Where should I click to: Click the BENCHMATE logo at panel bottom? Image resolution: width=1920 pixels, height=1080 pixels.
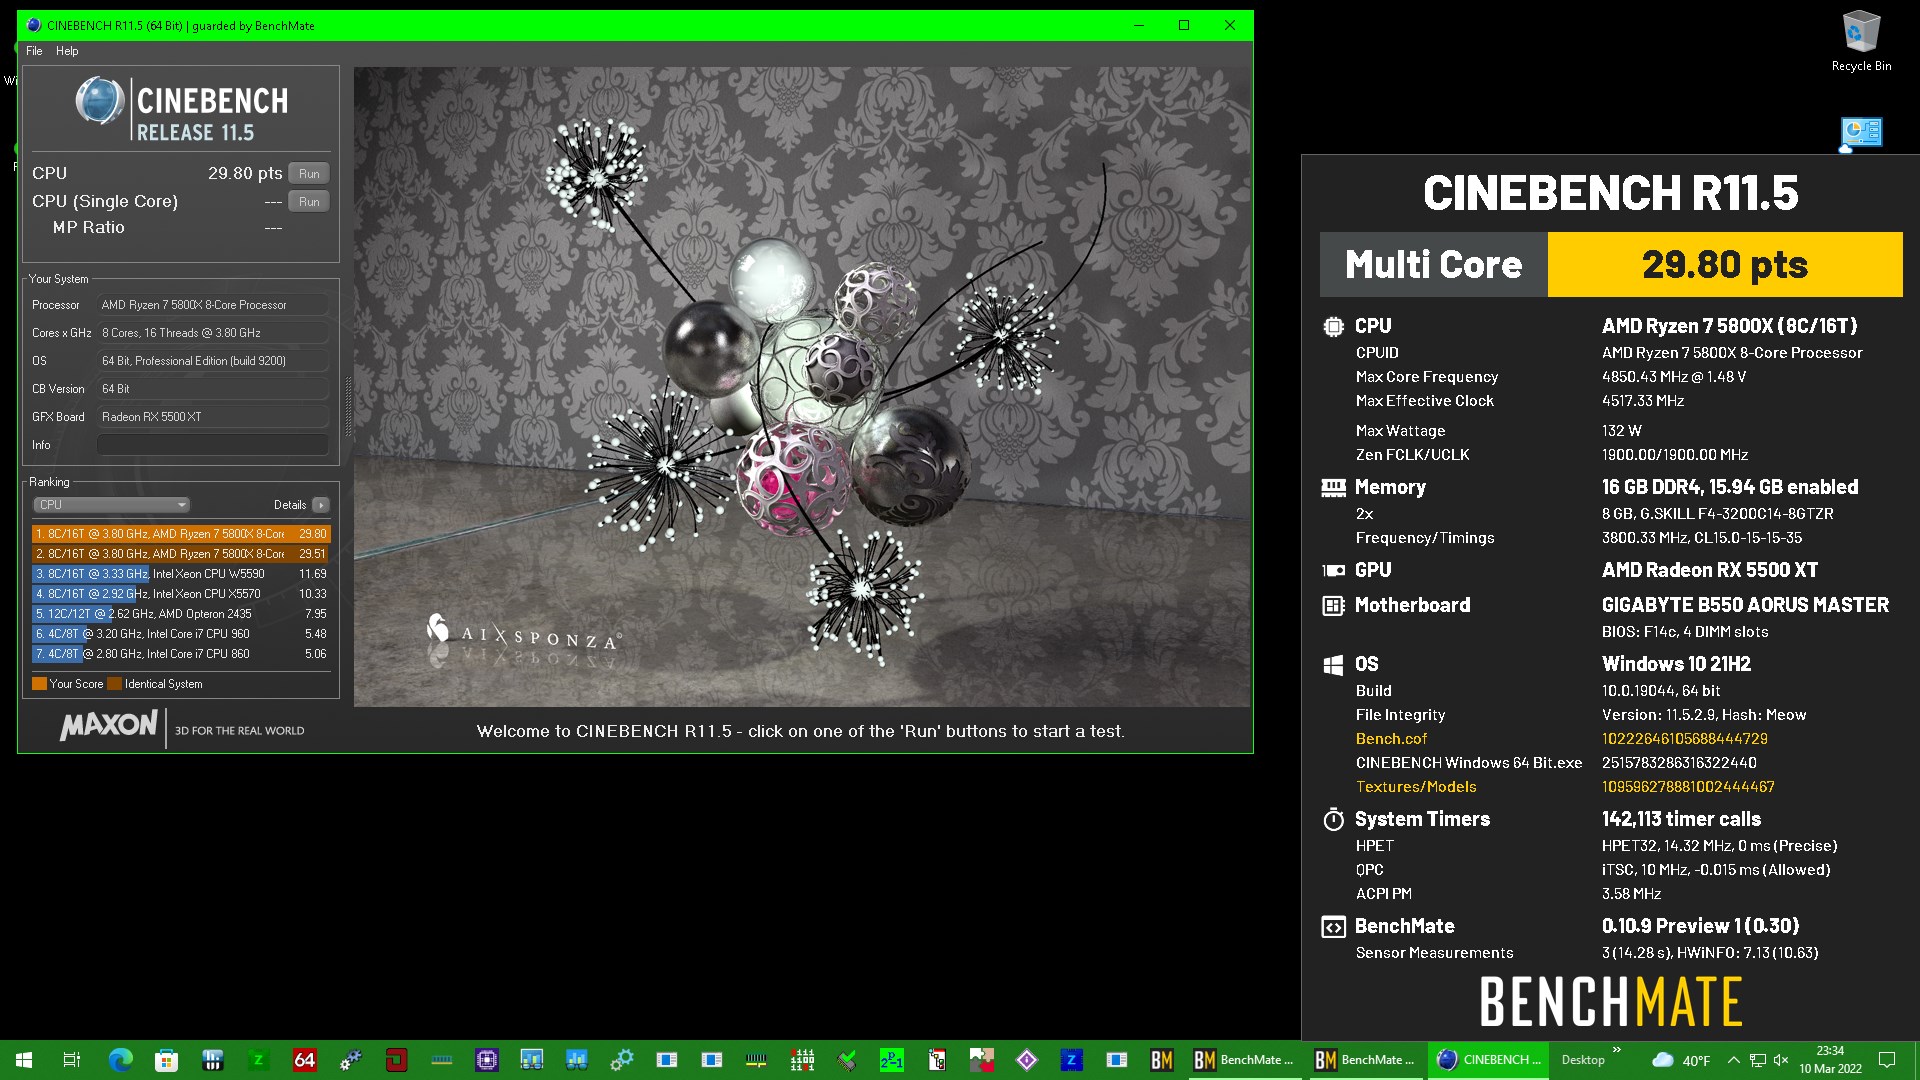point(1611,1002)
